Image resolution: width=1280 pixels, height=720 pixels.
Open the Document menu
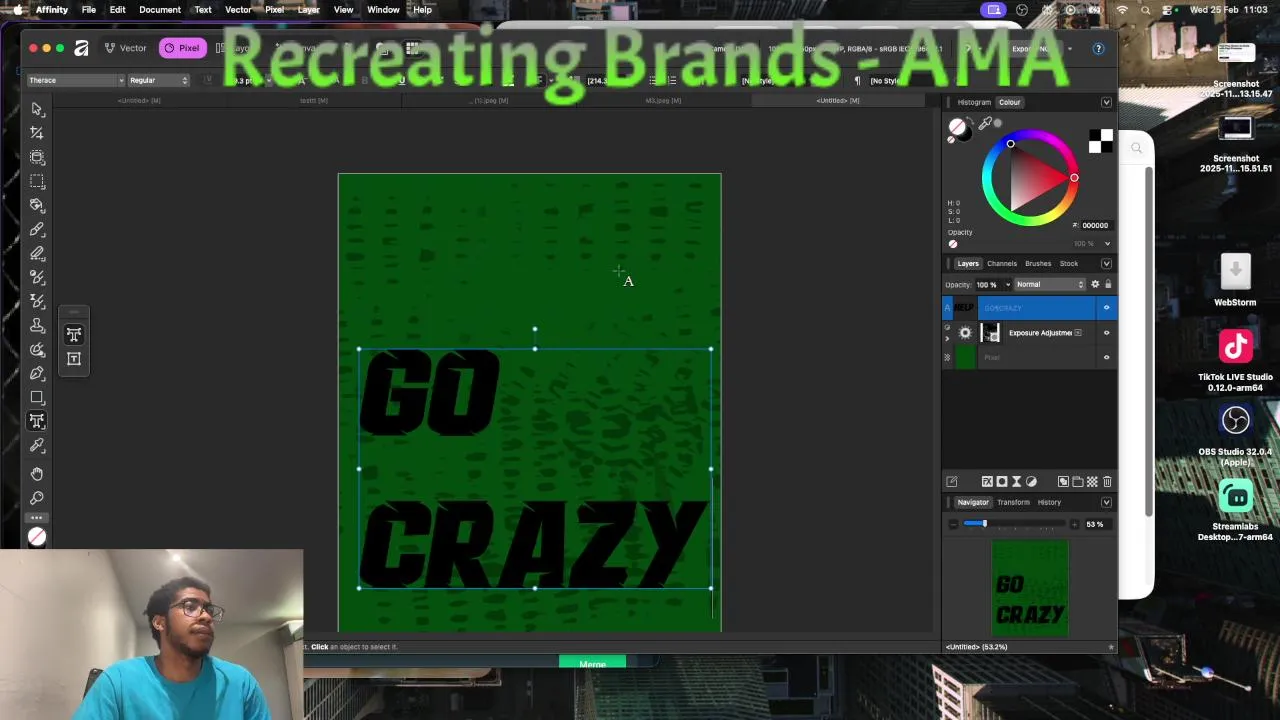click(x=160, y=10)
